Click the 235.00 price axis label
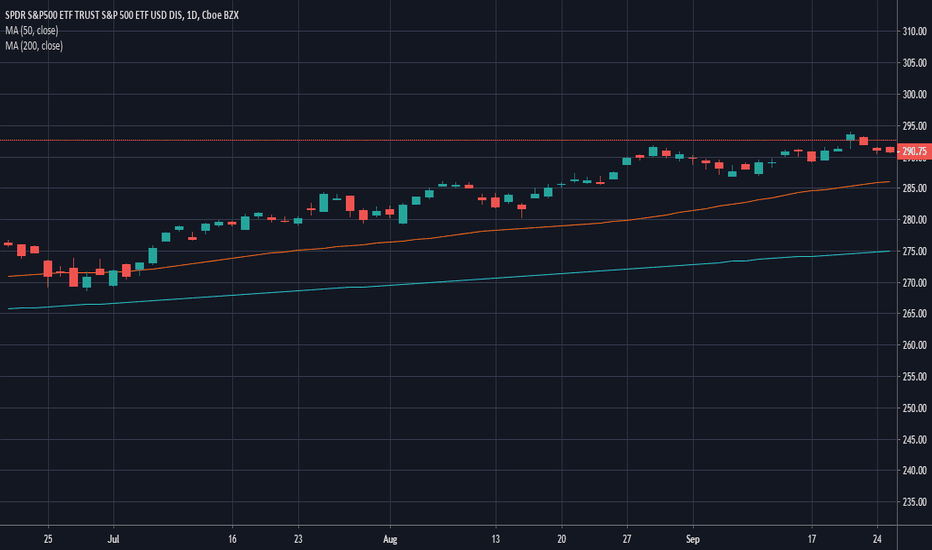This screenshot has height=550, width=932. [x=914, y=502]
